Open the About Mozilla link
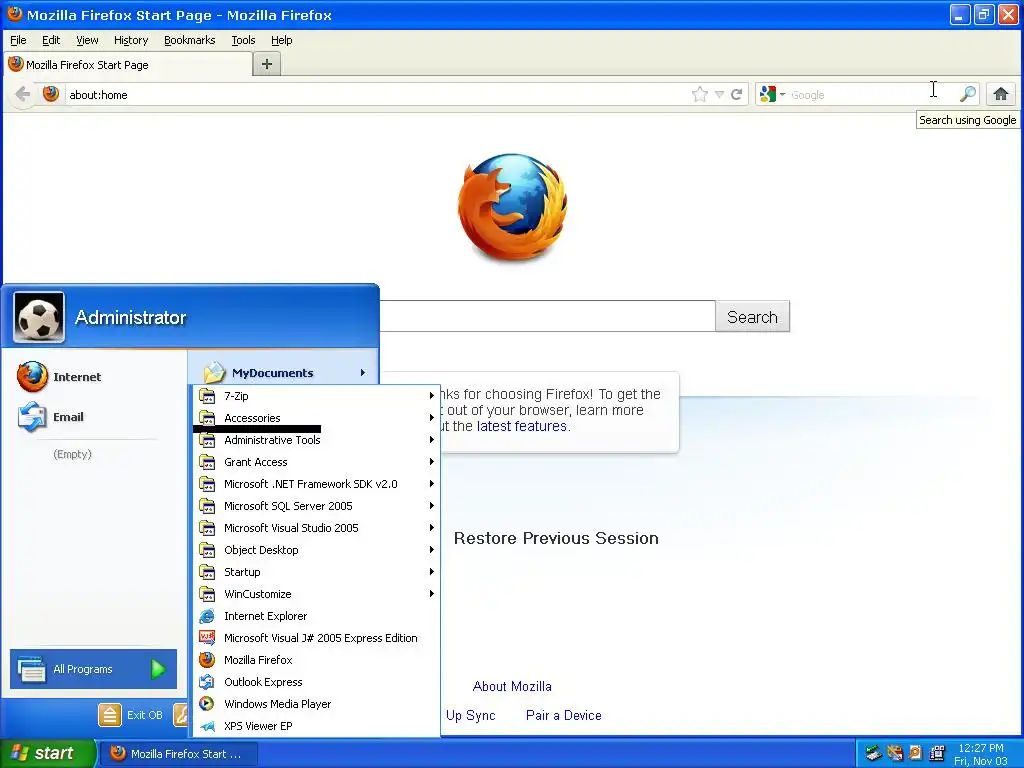This screenshot has height=768, width=1024. [512, 686]
